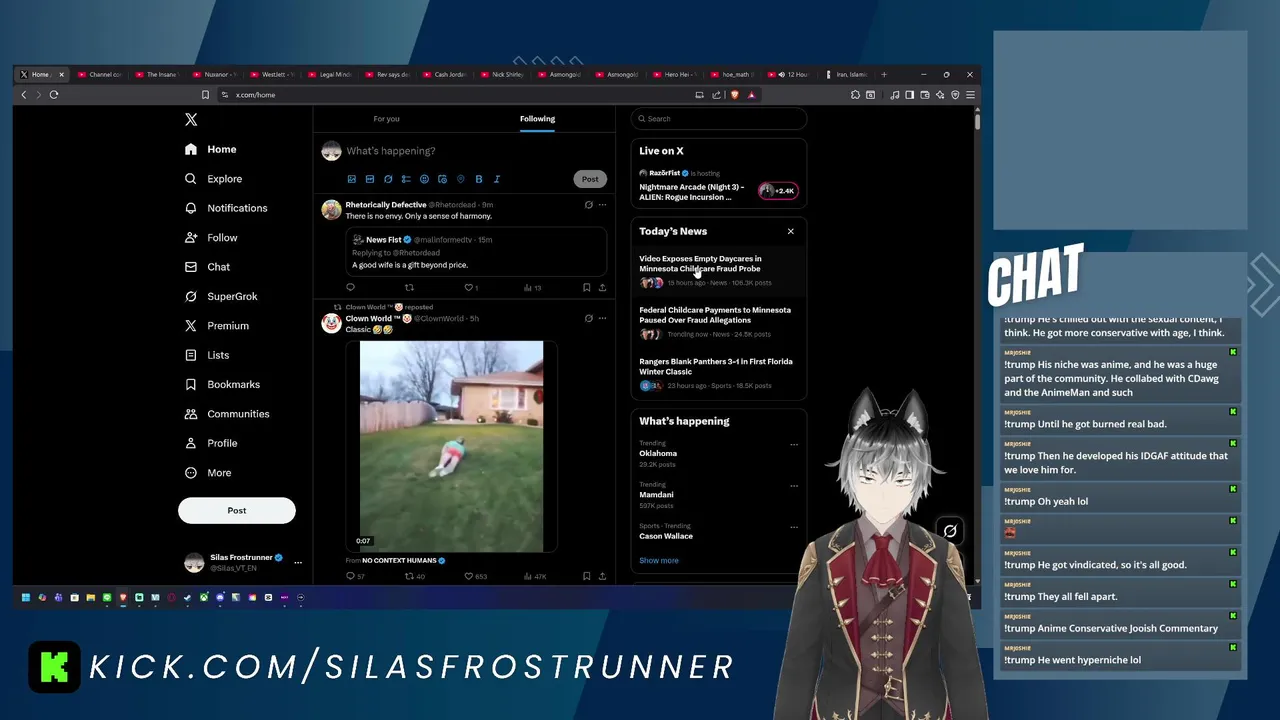Open Bookmarks in the sidebar
Screen dimensions: 1280x720
pyautogui.click(x=222, y=385)
